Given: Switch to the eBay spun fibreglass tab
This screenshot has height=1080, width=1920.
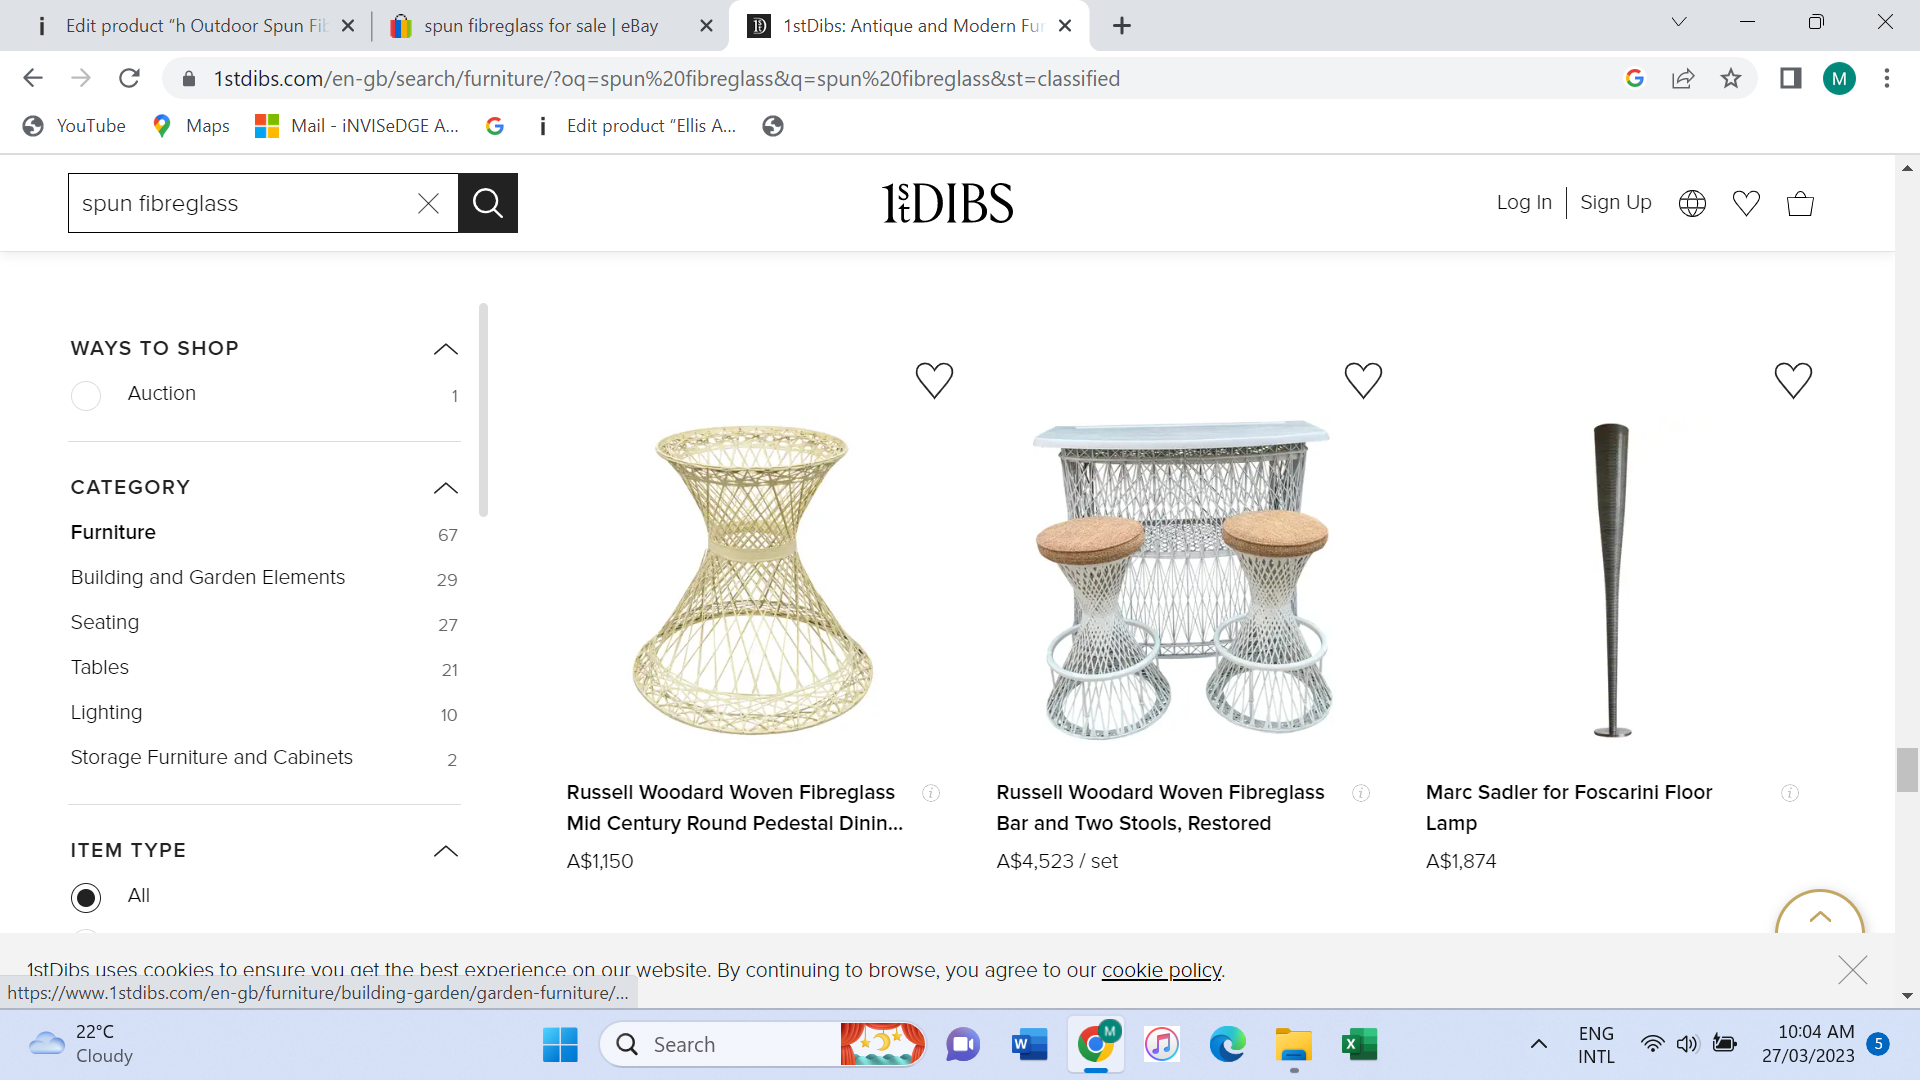Looking at the screenshot, I should coord(541,26).
